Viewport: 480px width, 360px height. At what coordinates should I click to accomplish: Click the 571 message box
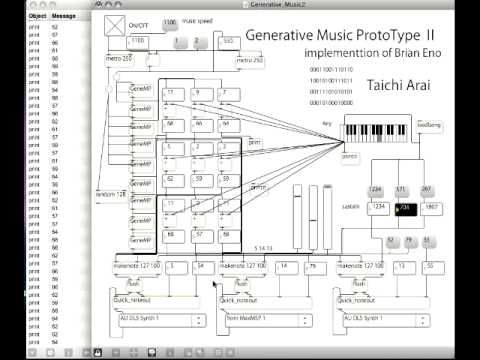tap(401, 191)
